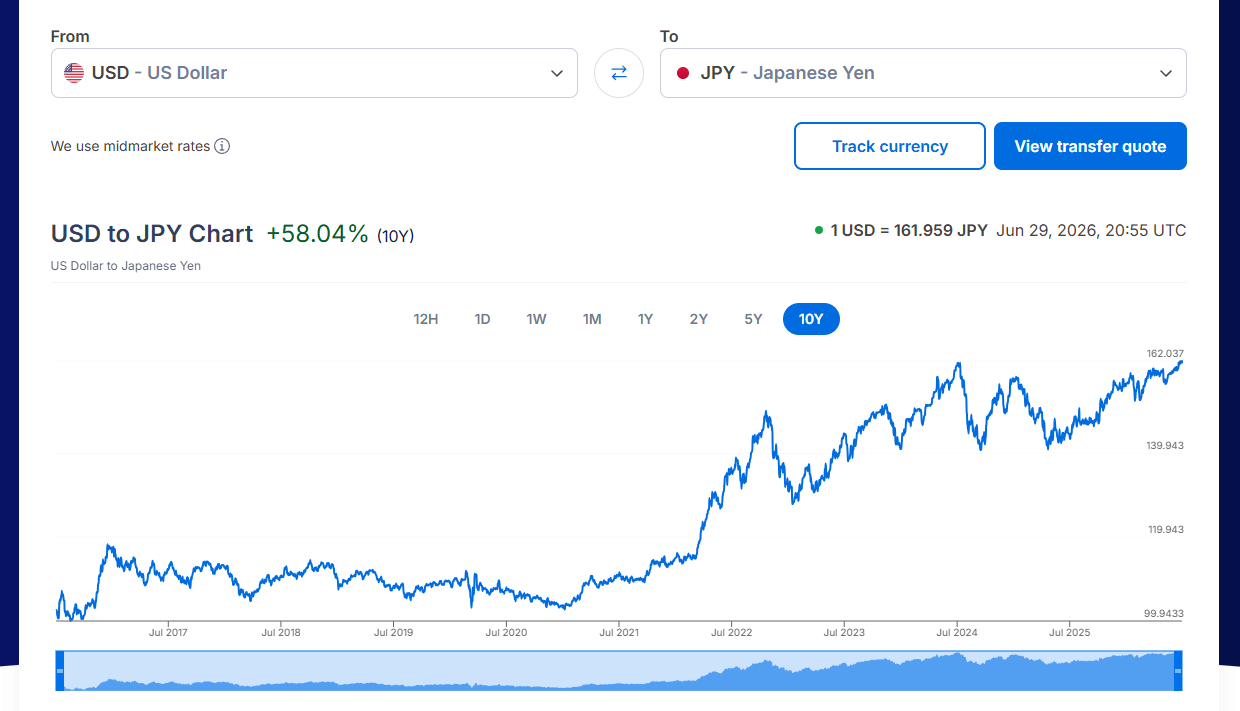The image size is (1240, 711).
Task: Select the 12H chart range
Action: click(x=426, y=319)
